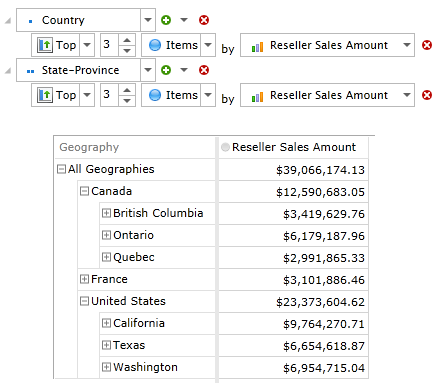Viewport: 447px width, 383px height.
Task: Increase the count under State-Province
Action: pos(127,90)
